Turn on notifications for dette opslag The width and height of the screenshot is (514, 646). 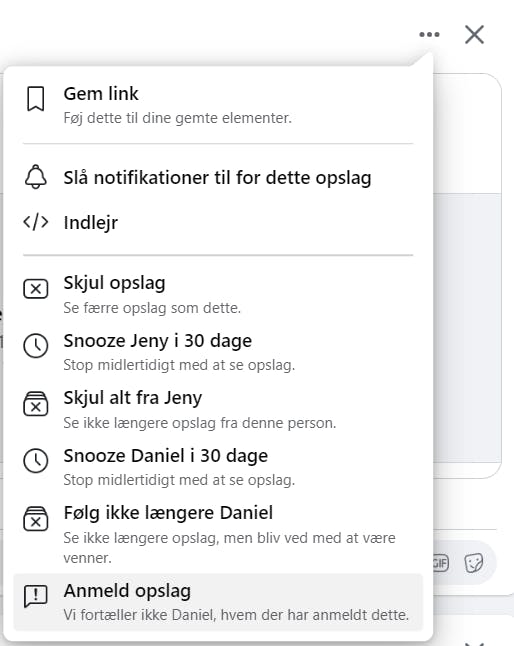tap(218, 178)
